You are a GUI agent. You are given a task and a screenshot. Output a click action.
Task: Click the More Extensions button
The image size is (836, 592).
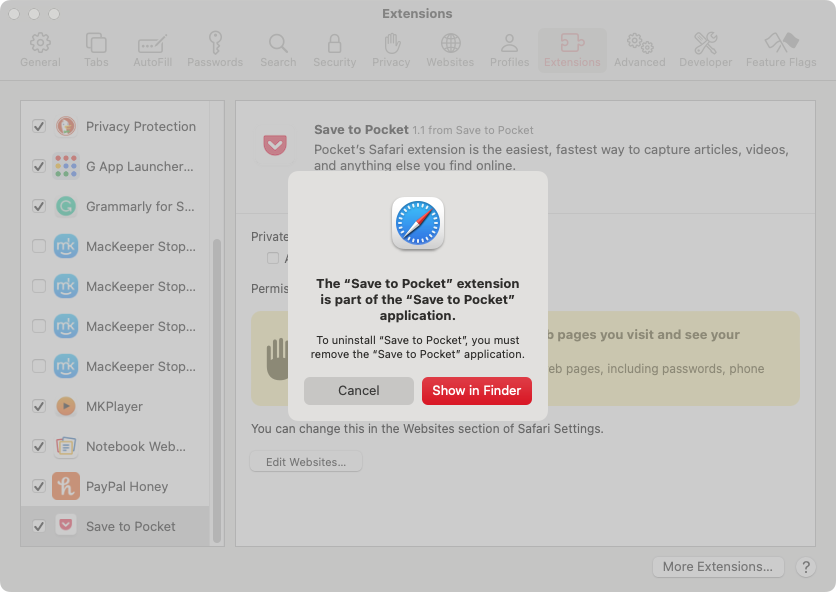pos(718,567)
